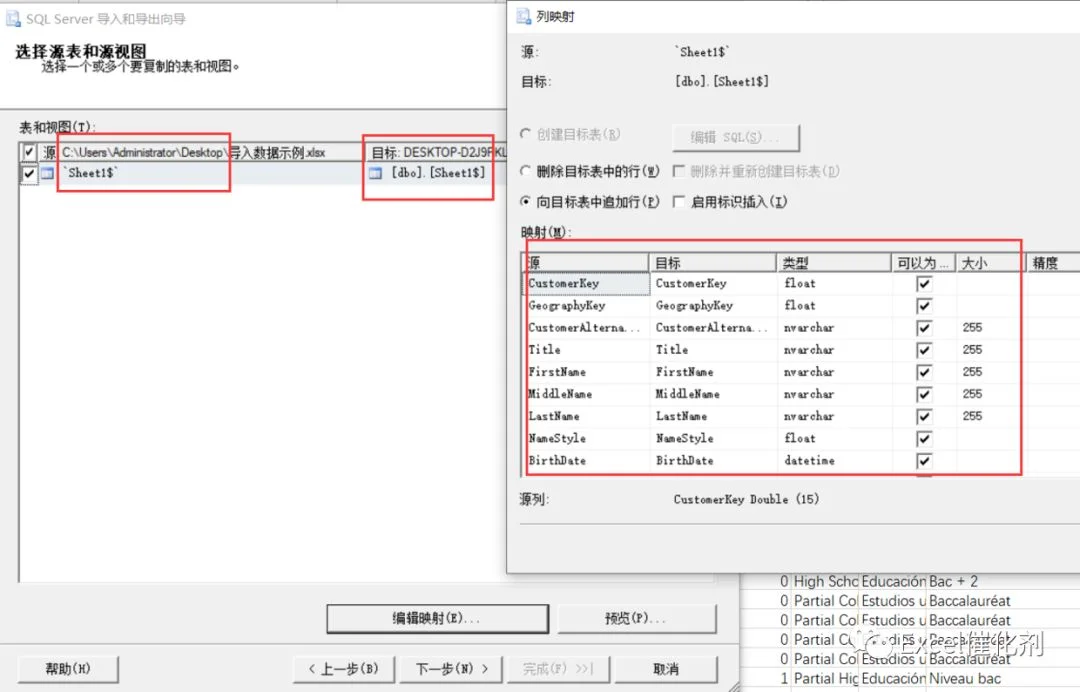Click the 大小 column header in mapping grid
Image resolution: width=1080 pixels, height=692 pixels.
pos(990,262)
